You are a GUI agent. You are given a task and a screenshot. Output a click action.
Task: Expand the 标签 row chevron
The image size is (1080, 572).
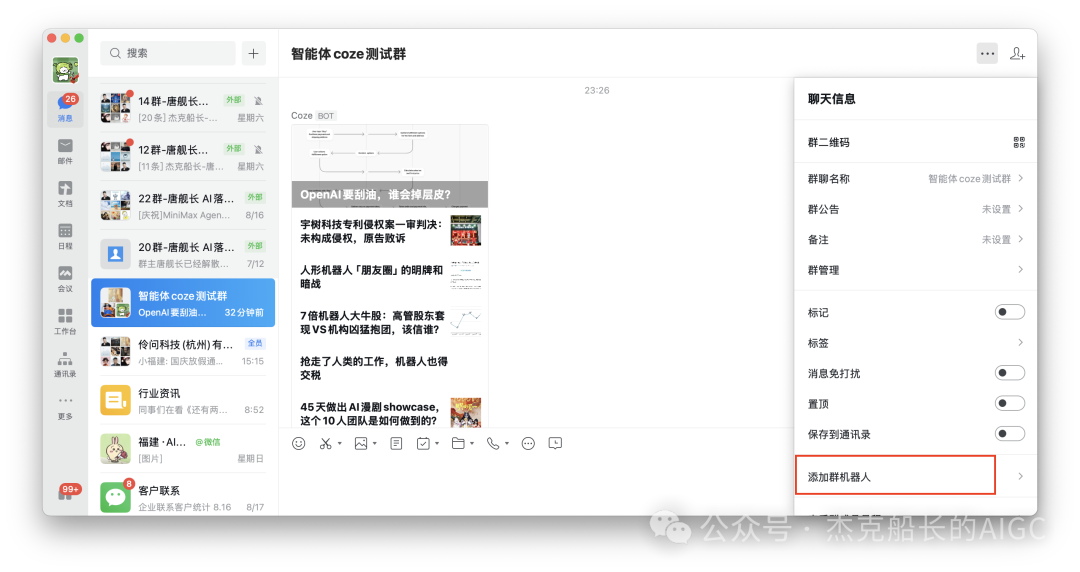(x=1020, y=343)
